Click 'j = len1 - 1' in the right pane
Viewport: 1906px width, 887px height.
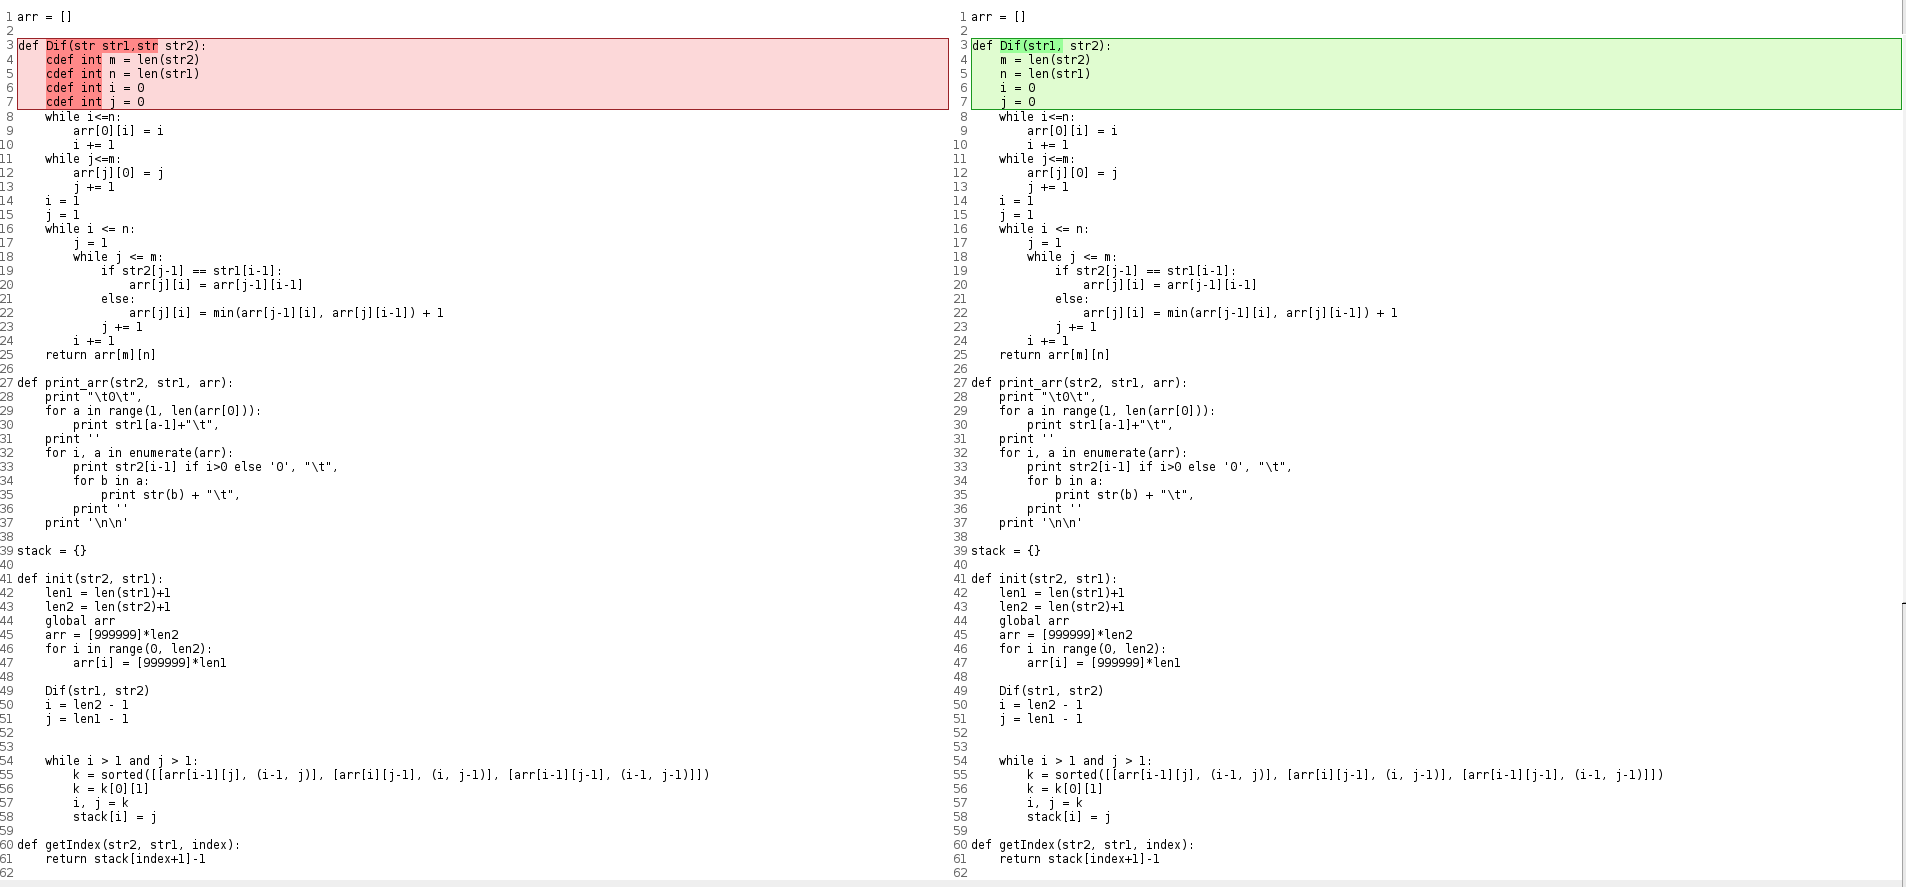(1041, 719)
